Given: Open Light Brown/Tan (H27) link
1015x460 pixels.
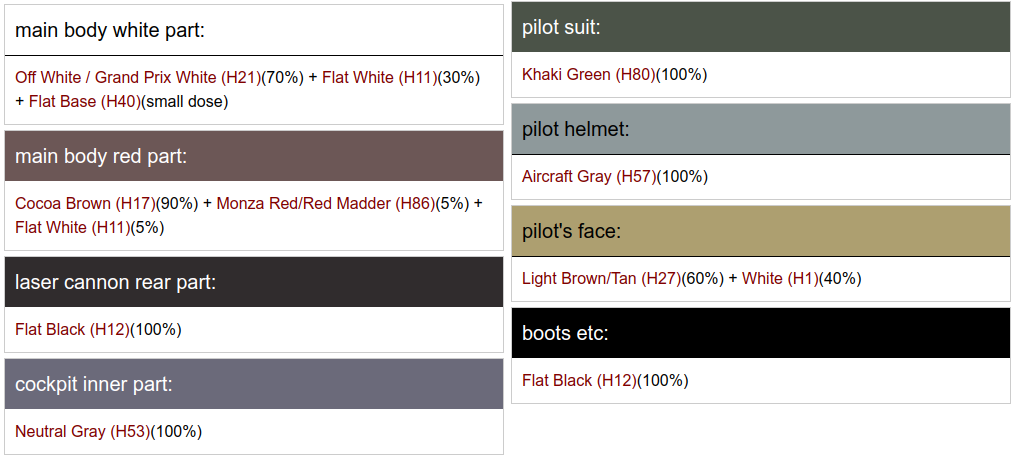Looking at the screenshot, I should 601,278.
